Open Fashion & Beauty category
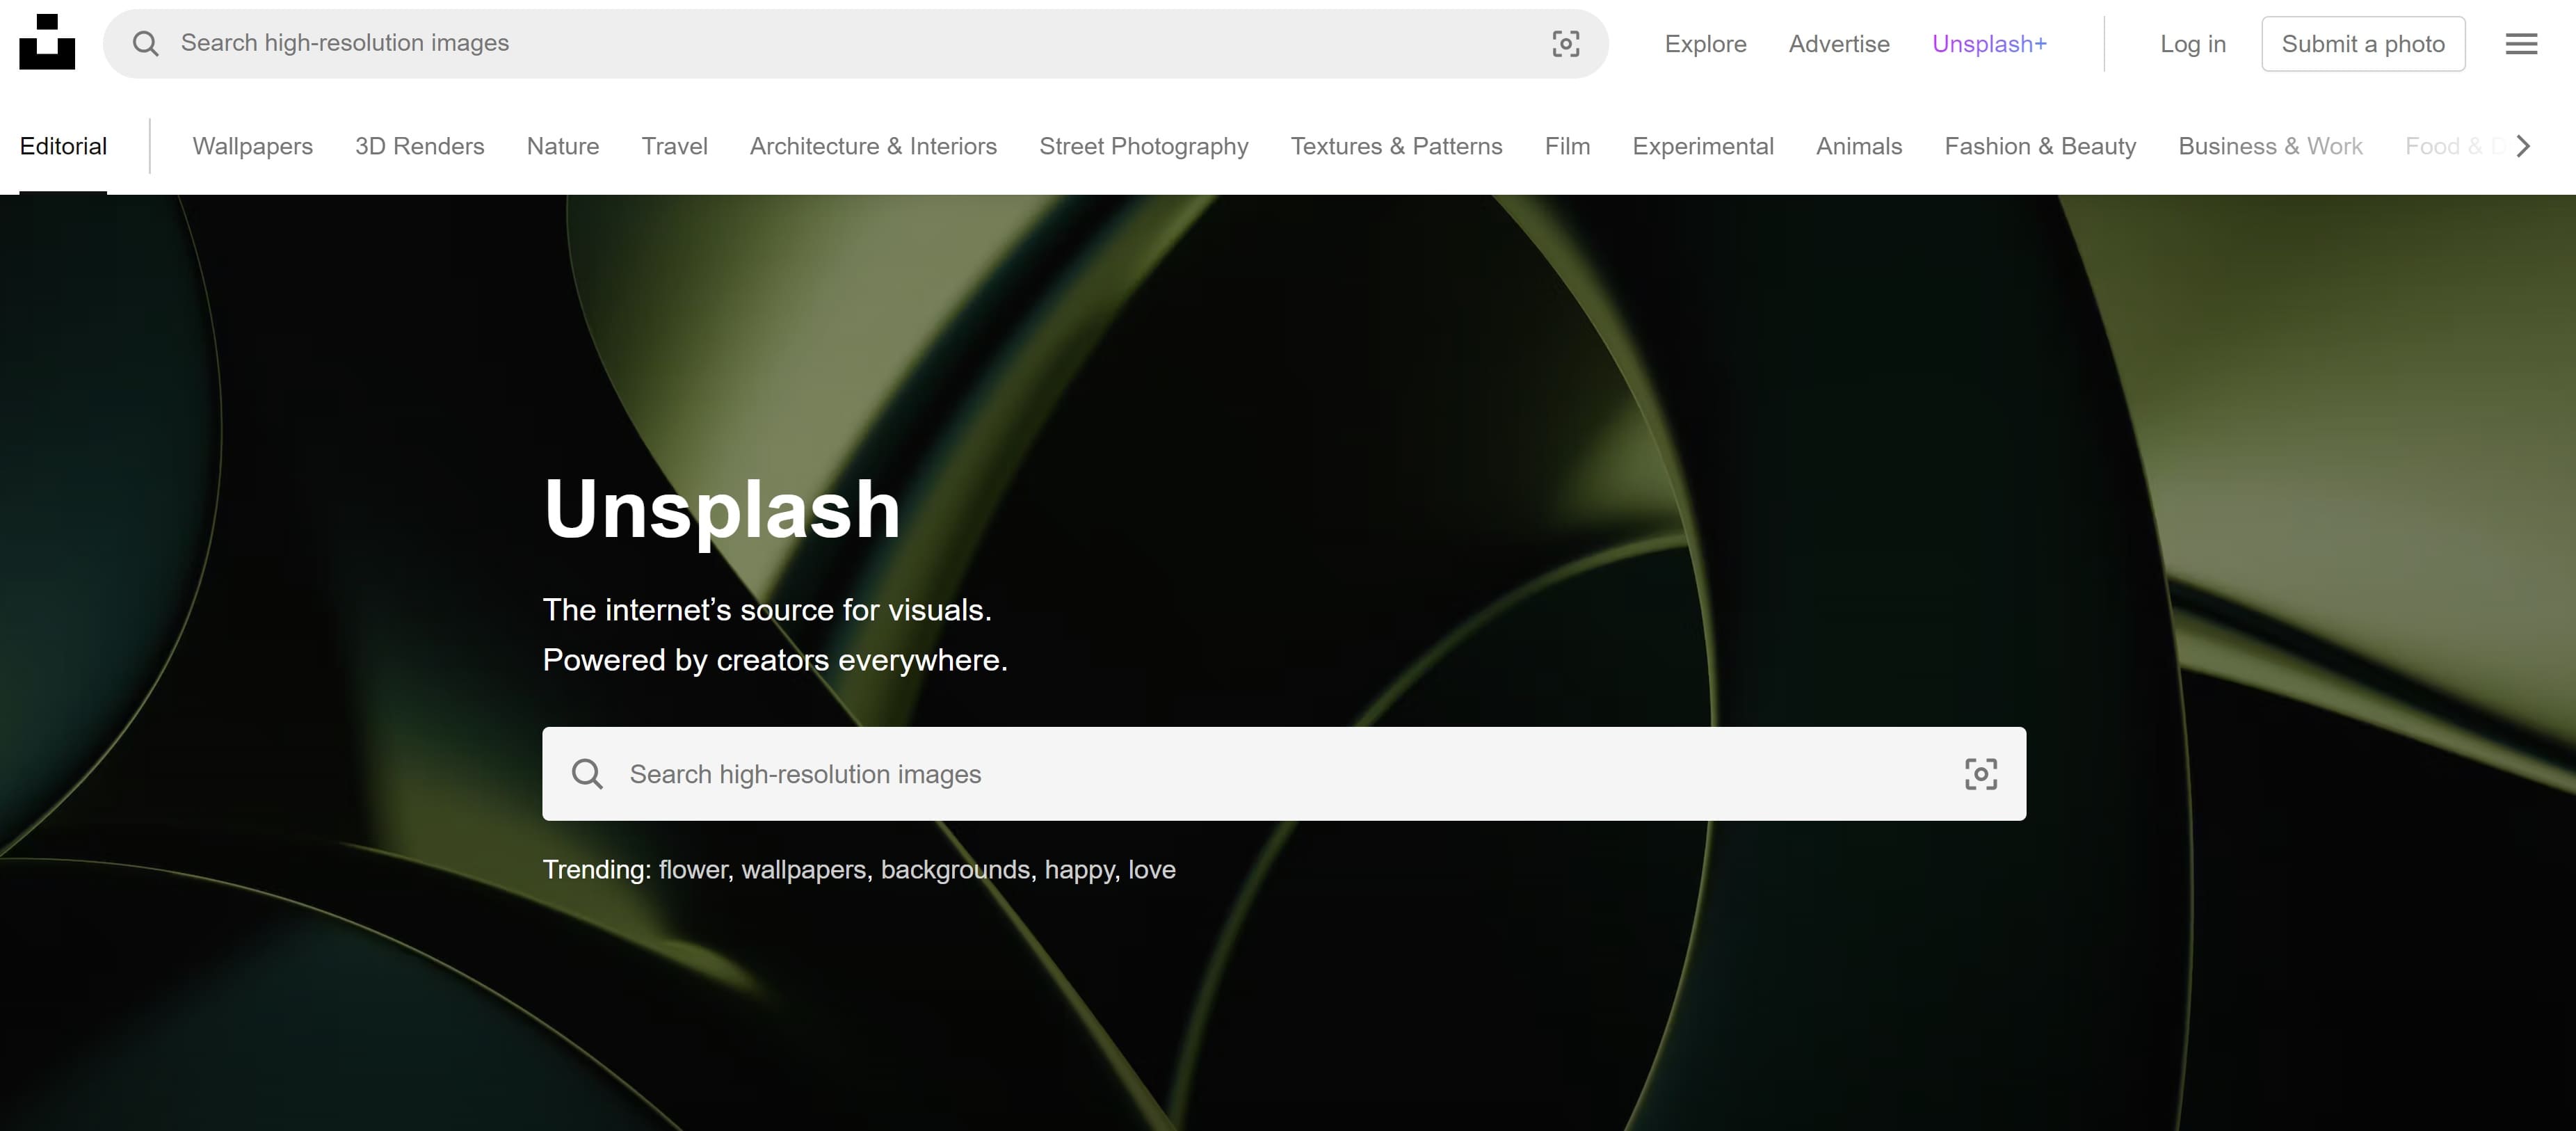2576x1131 pixels. coord(2040,146)
